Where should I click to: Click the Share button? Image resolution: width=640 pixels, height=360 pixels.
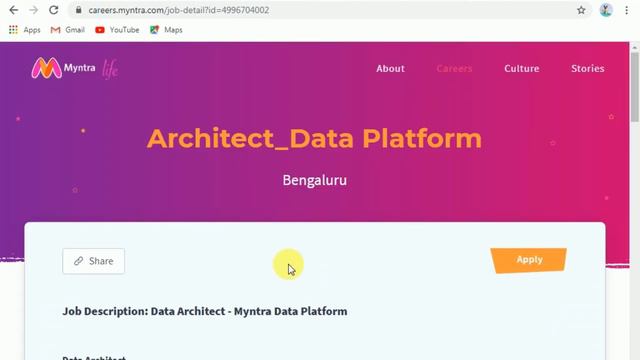[x=93, y=261]
